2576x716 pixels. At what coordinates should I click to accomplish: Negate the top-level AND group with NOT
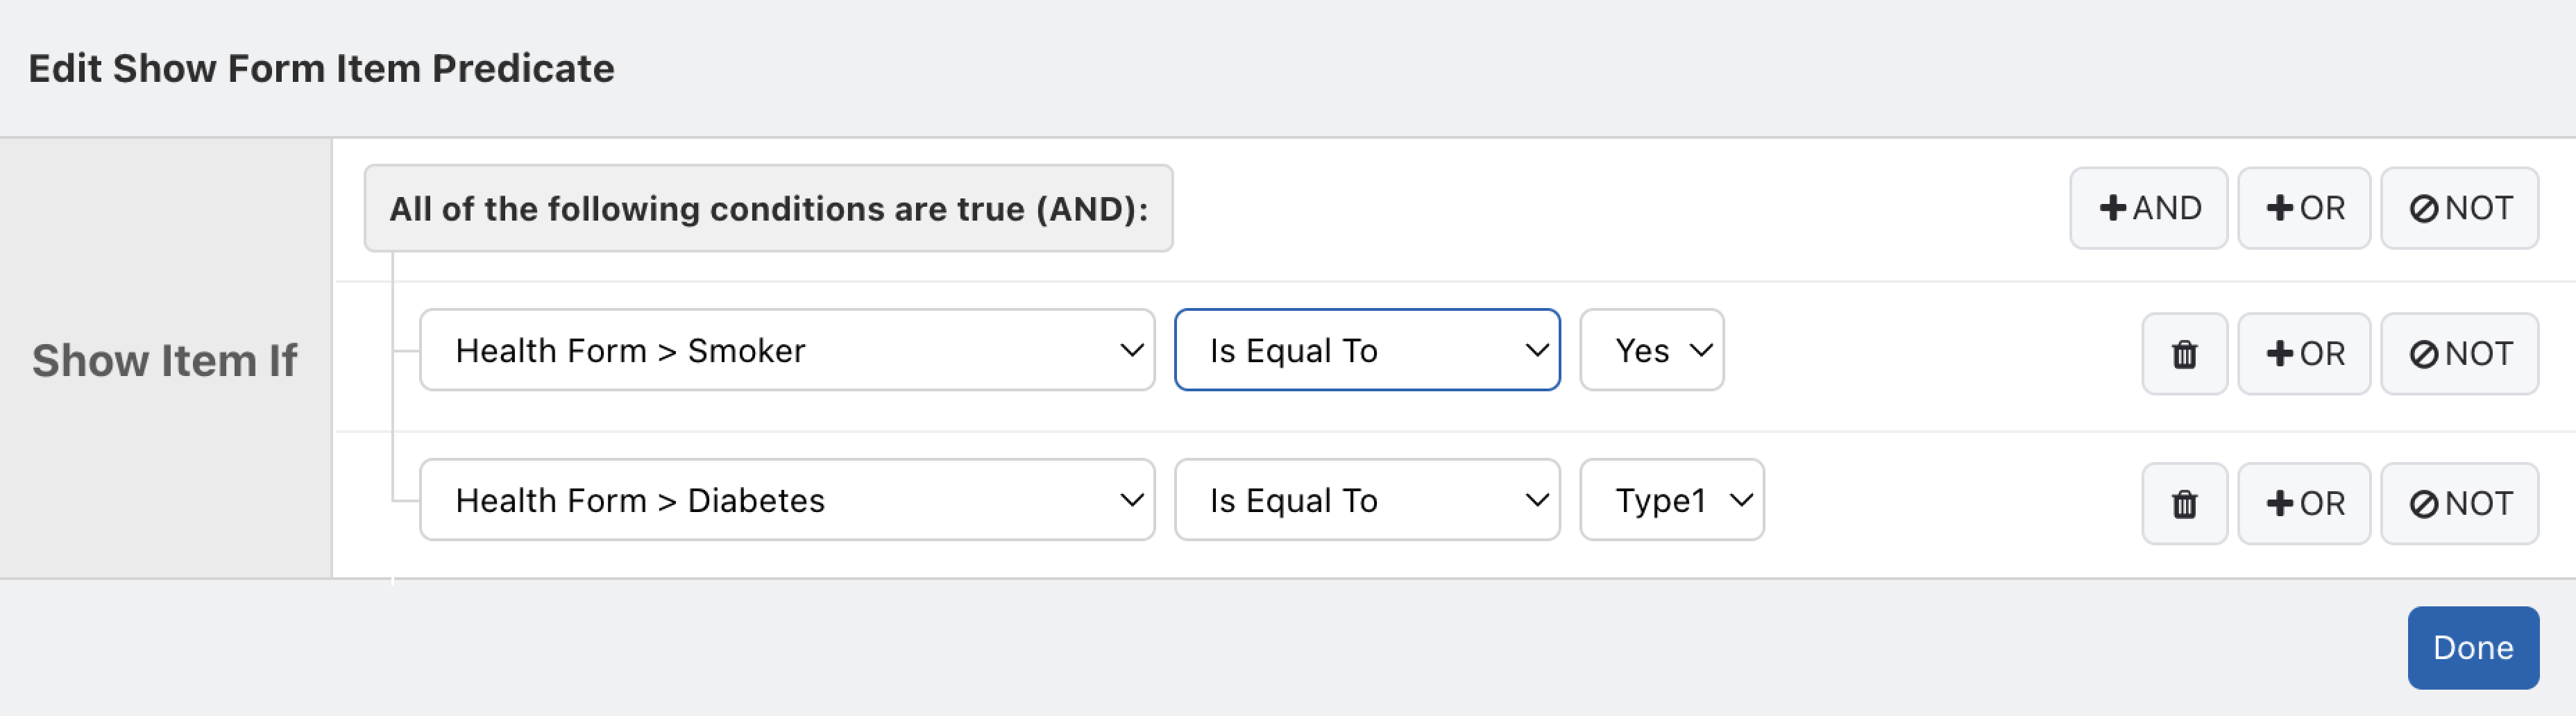coord(2459,208)
